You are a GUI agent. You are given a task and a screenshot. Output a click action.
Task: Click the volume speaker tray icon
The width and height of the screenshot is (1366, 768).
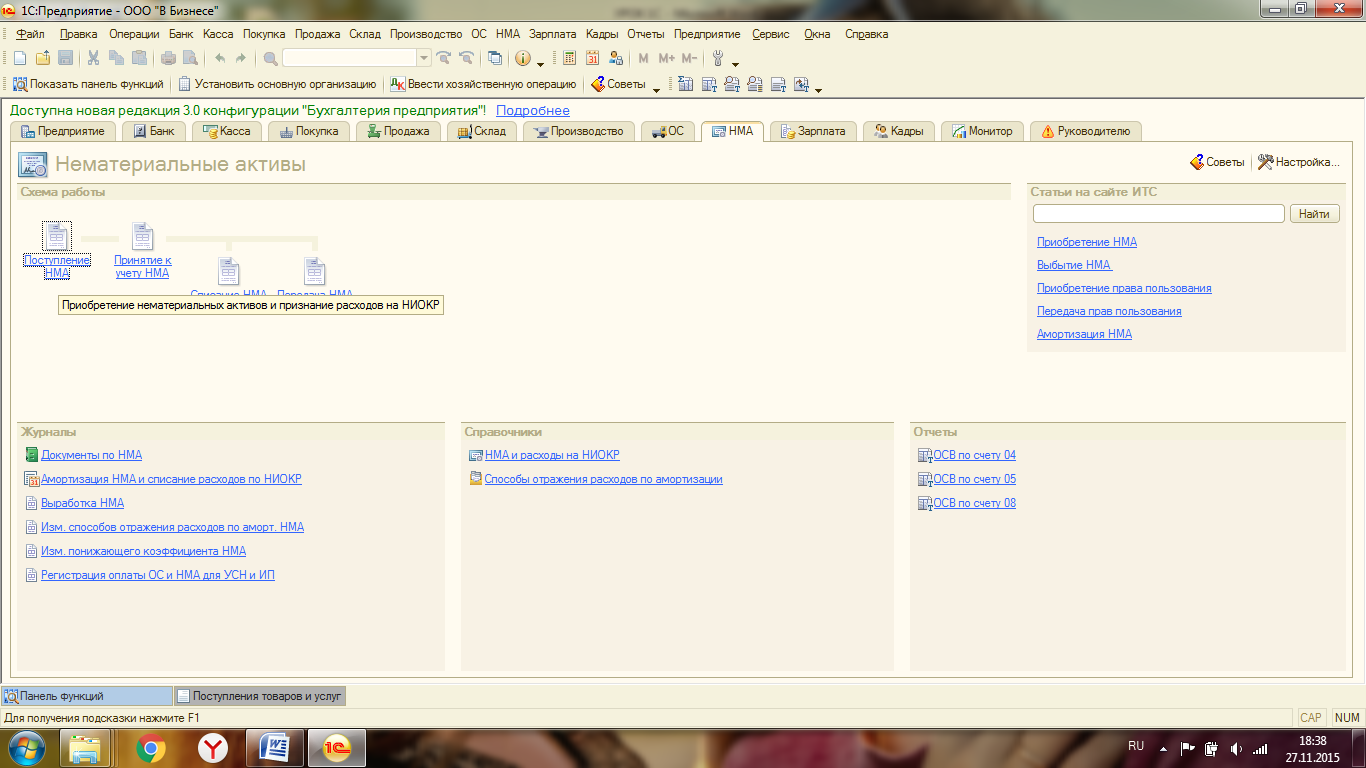coord(1236,748)
